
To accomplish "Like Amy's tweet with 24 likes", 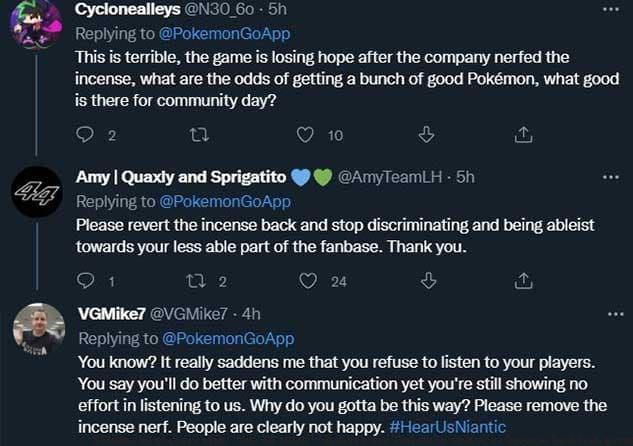I will click(x=309, y=281).
